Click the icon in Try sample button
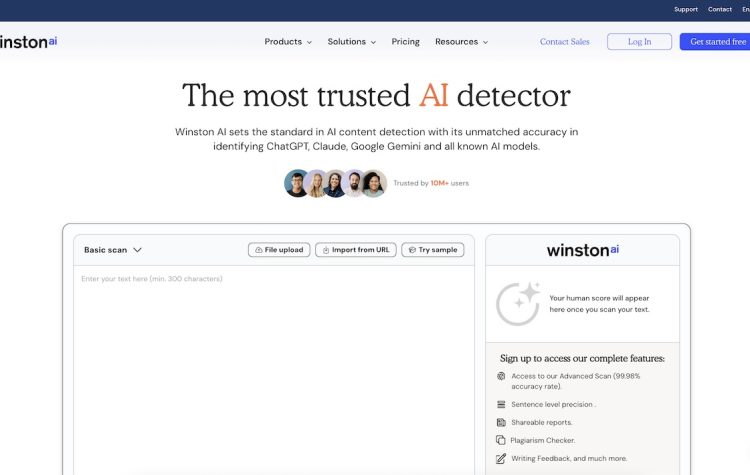This screenshot has height=475, width=750. point(412,250)
